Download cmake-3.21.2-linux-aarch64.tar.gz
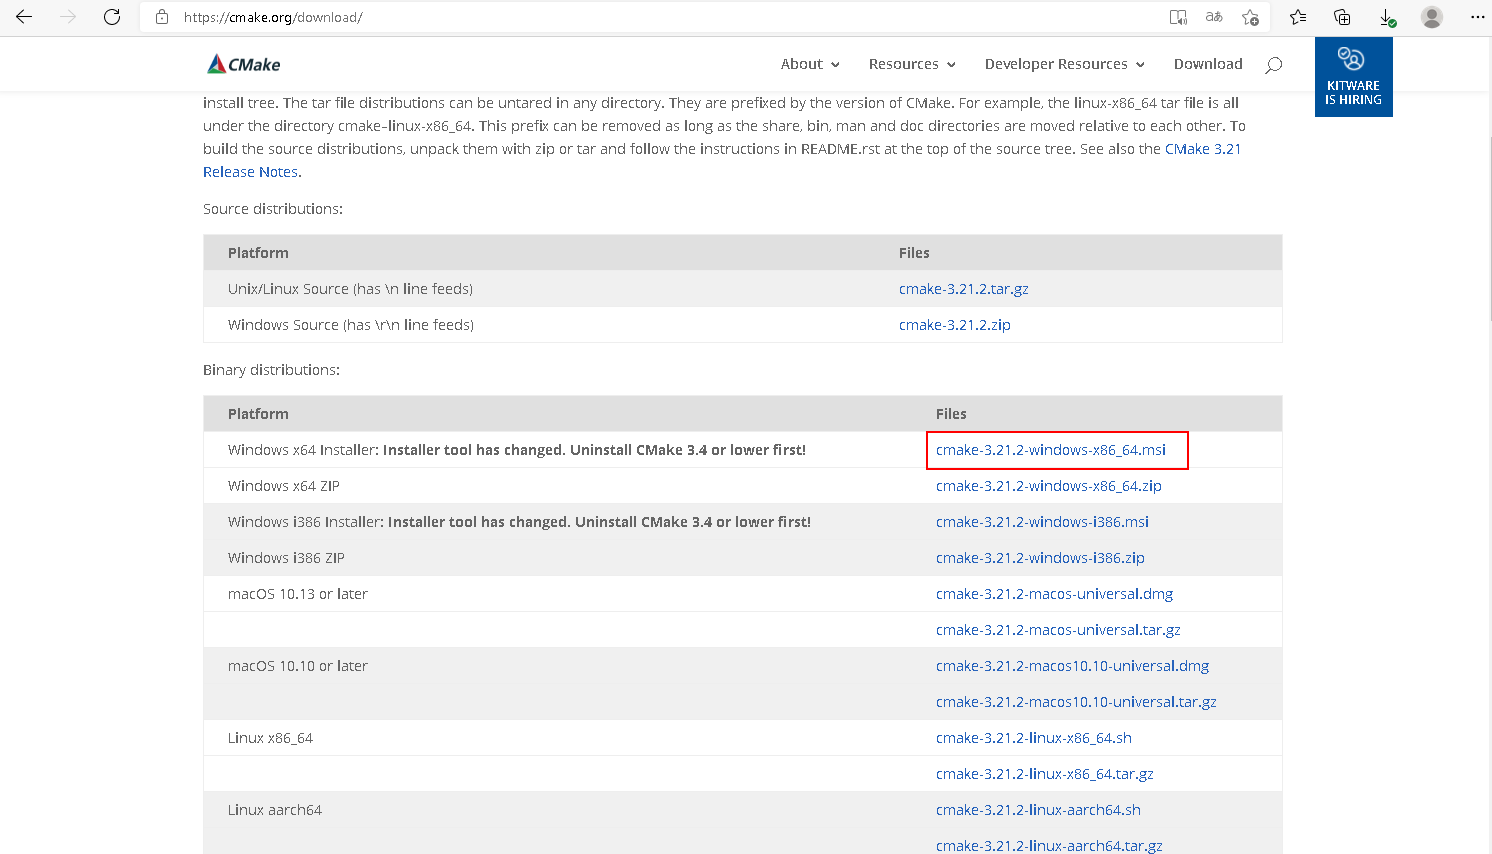The height and width of the screenshot is (854, 1492). point(1049,846)
